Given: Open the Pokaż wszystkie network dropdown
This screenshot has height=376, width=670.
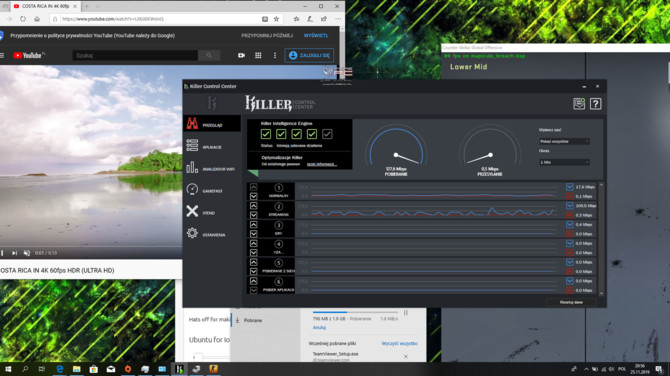Looking at the screenshot, I should coord(564,141).
